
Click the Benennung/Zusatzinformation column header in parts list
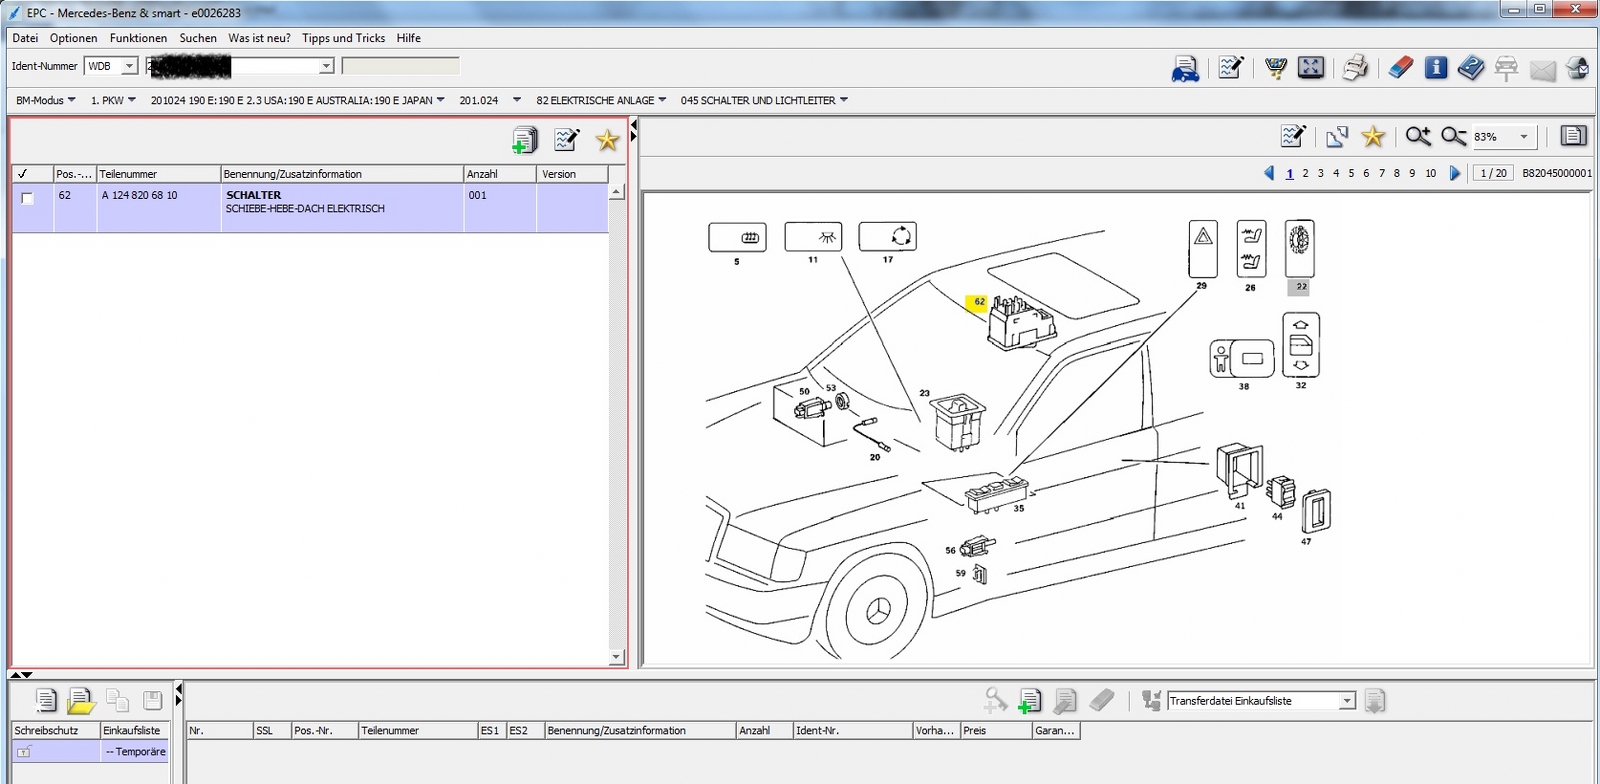coord(342,174)
